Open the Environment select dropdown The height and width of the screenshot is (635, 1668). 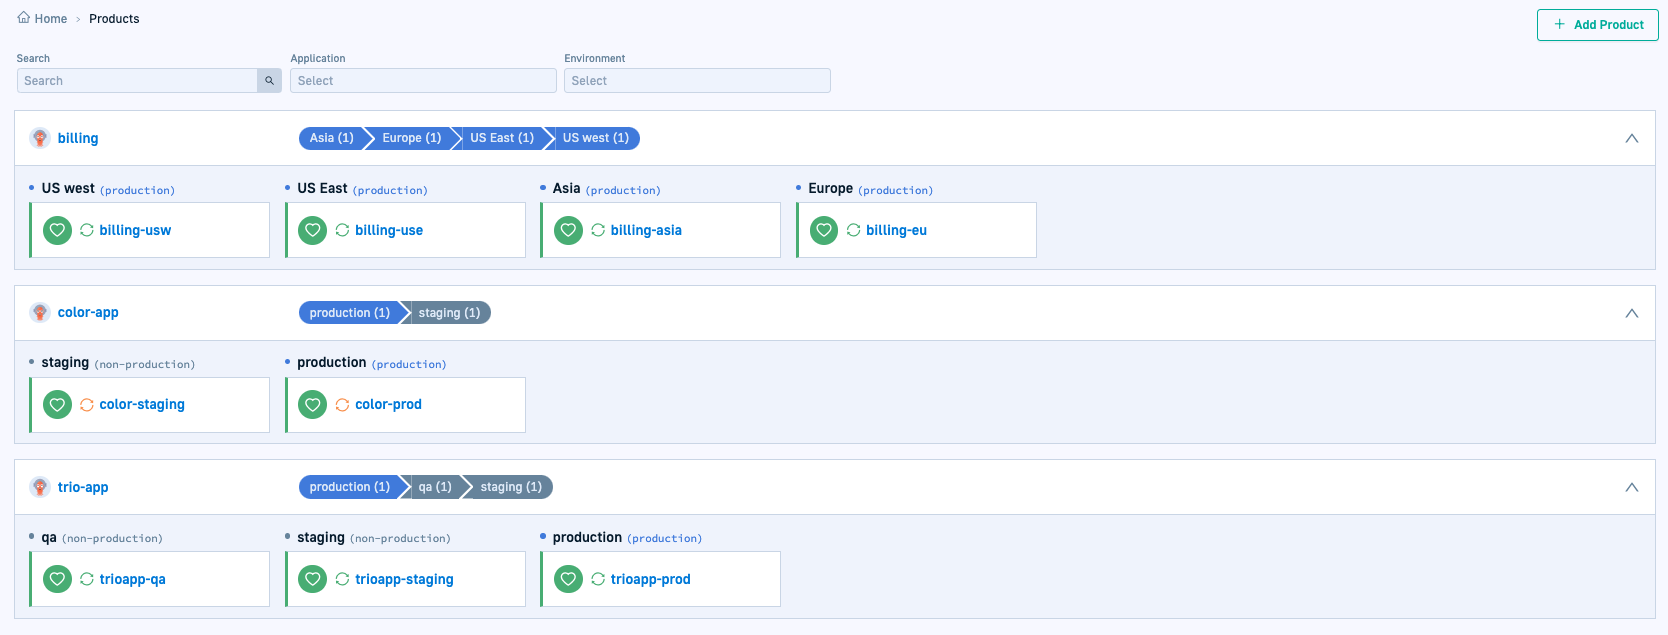(x=697, y=81)
